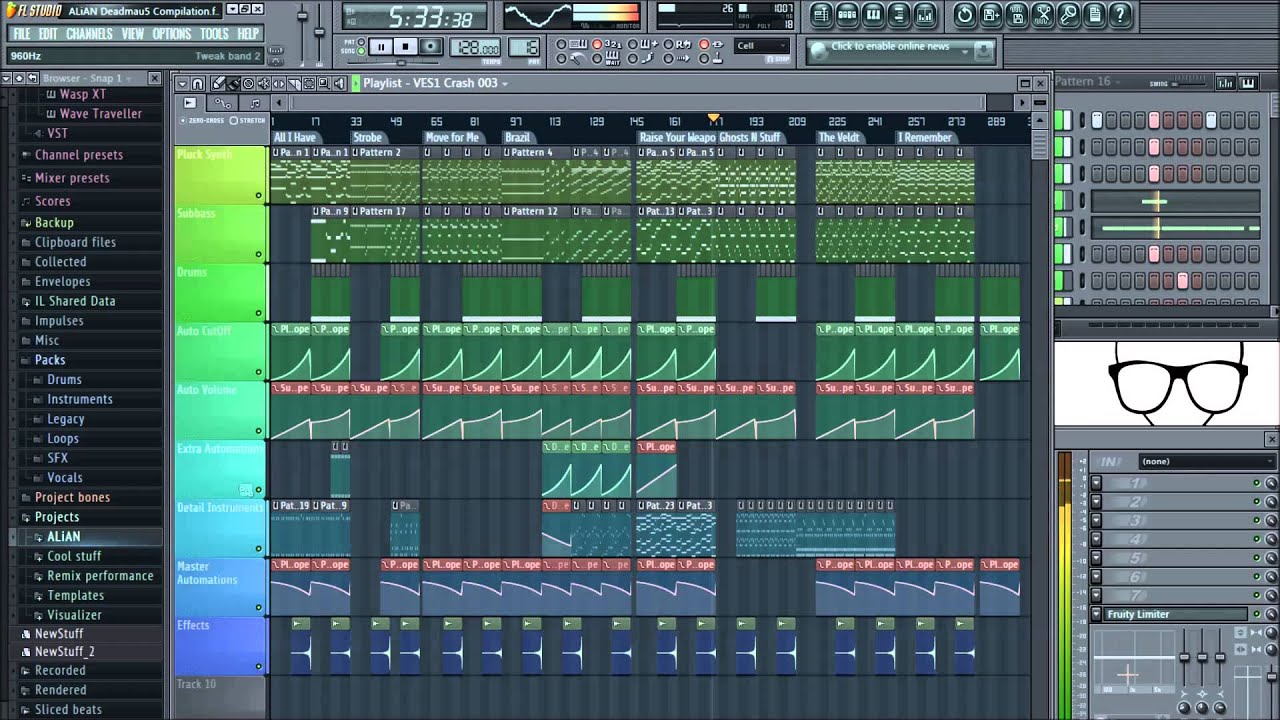The height and width of the screenshot is (720, 1280).
Task: Select the playlist mute tool
Action: (264, 83)
